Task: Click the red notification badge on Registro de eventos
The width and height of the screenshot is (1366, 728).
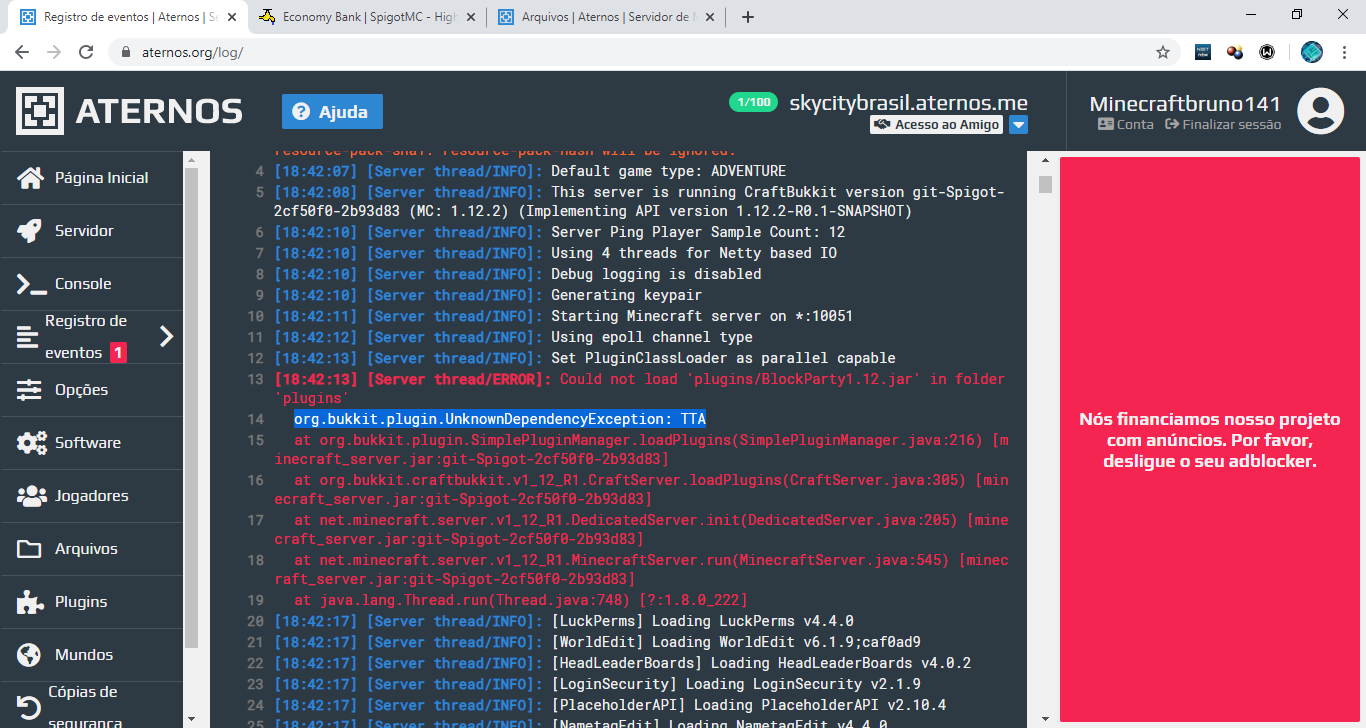Action: [x=118, y=352]
